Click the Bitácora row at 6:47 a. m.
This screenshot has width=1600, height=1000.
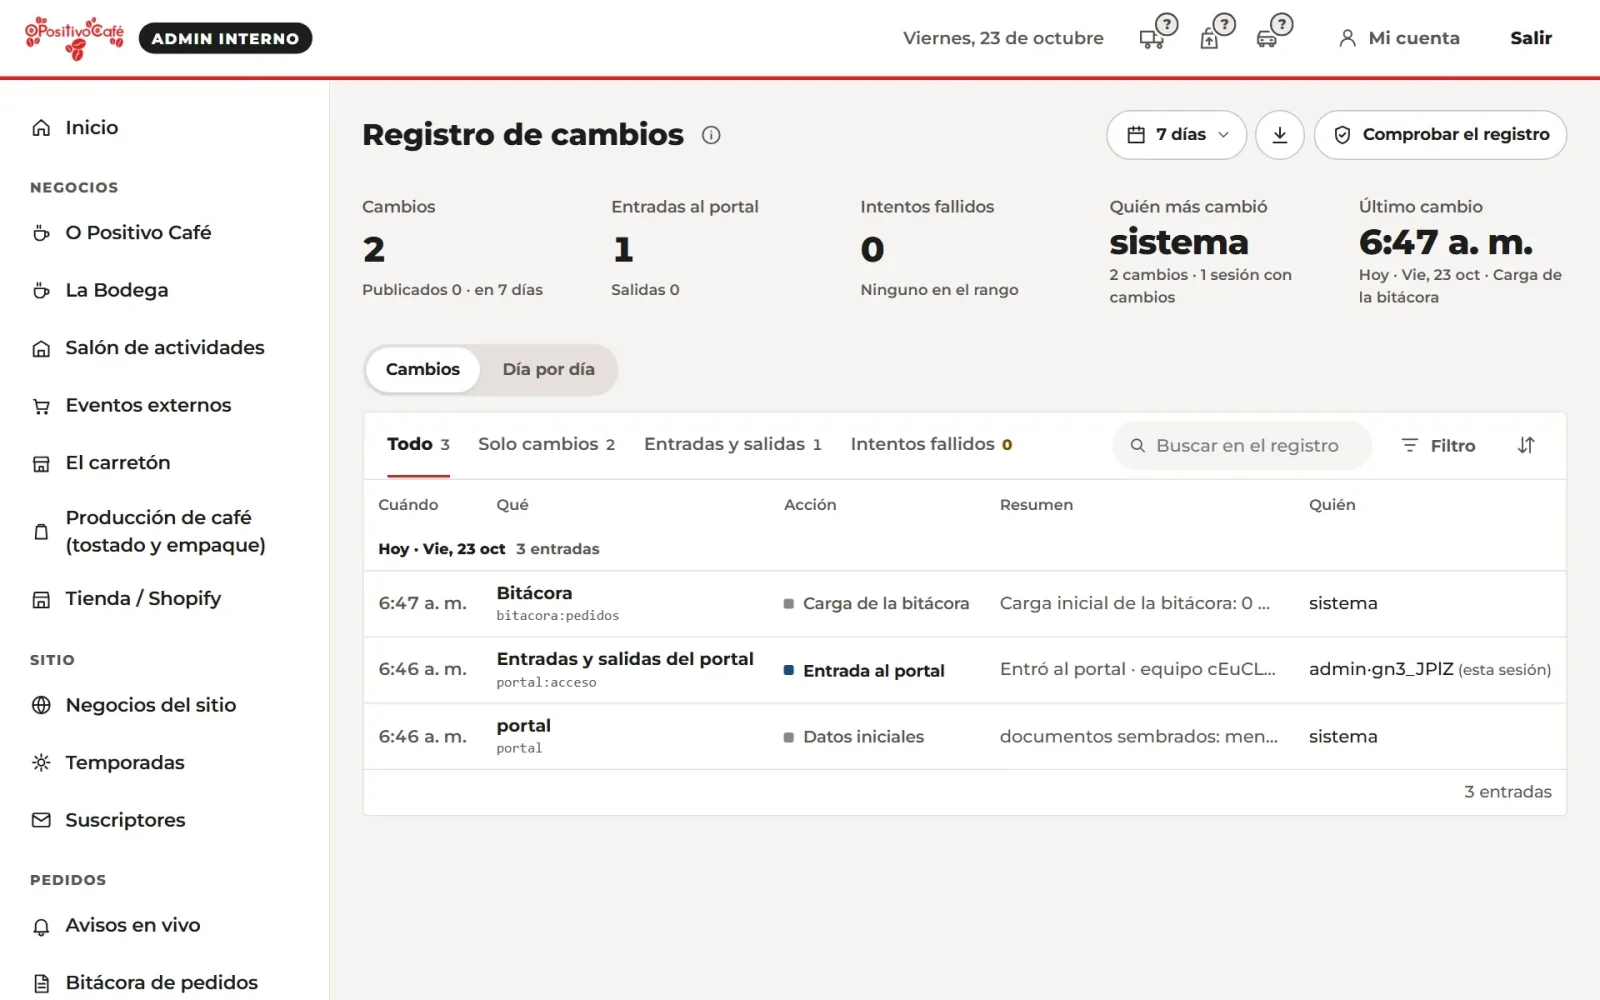click(964, 604)
